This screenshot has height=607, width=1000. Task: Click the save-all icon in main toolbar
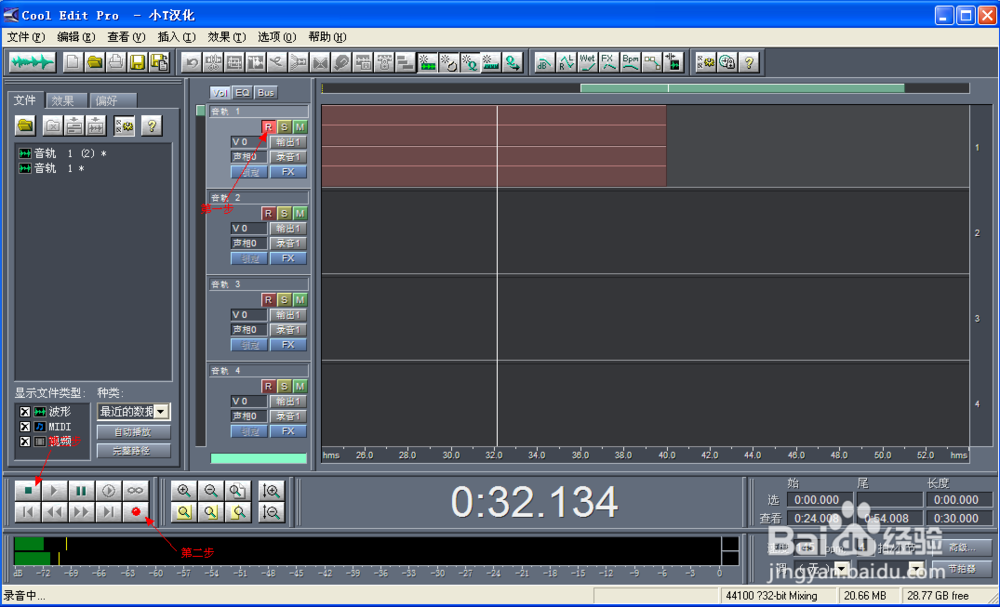(158, 62)
